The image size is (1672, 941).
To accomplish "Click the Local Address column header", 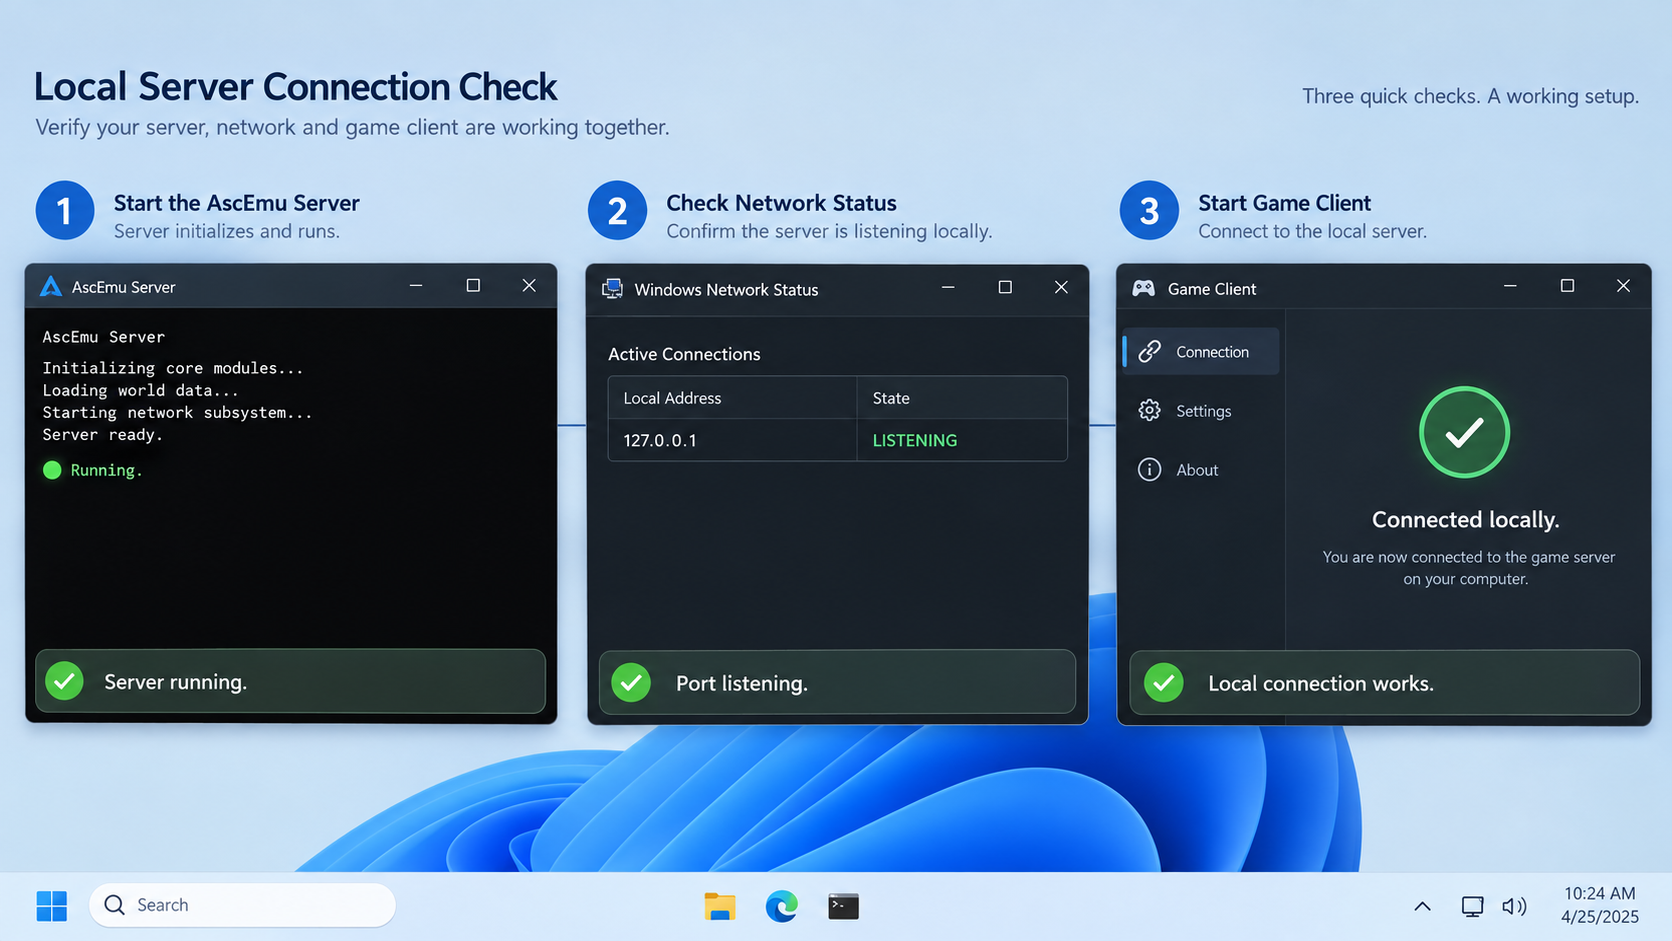I will pyautogui.click(x=732, y=398).
